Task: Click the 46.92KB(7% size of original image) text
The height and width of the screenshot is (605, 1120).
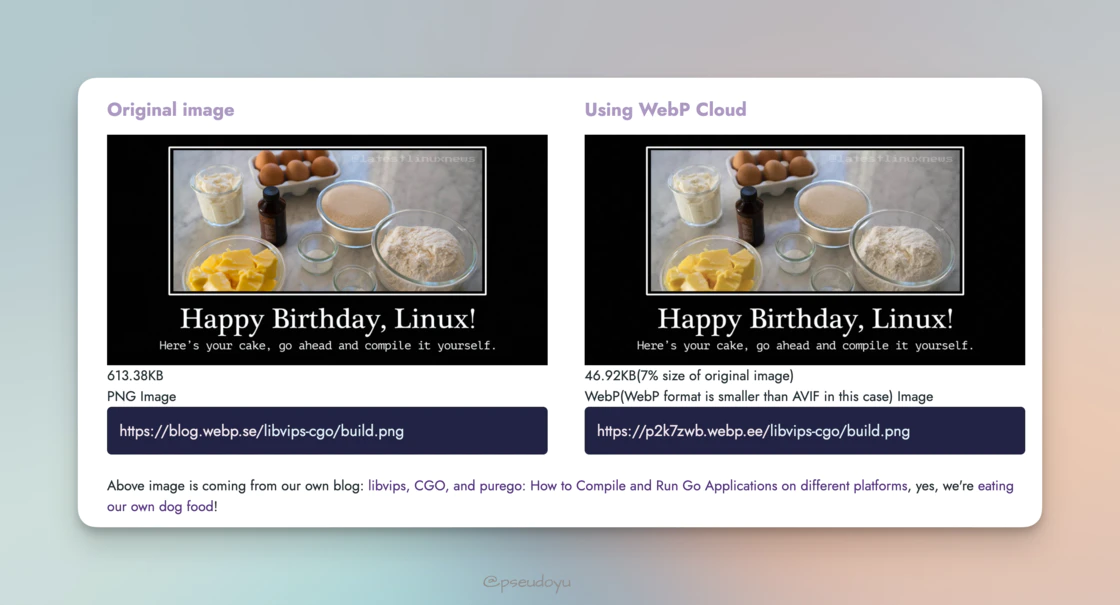Action: click(689, 376)
